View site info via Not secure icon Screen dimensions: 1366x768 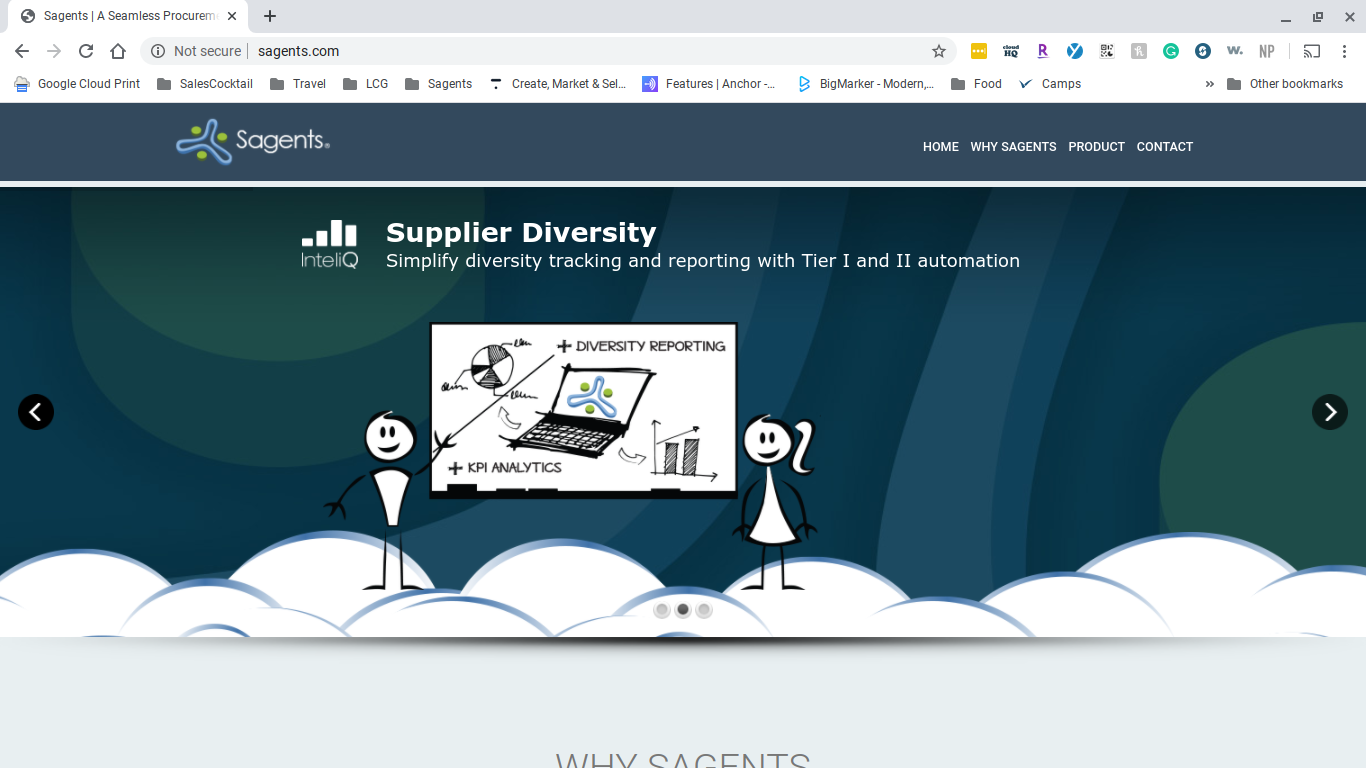pos(158,51)
